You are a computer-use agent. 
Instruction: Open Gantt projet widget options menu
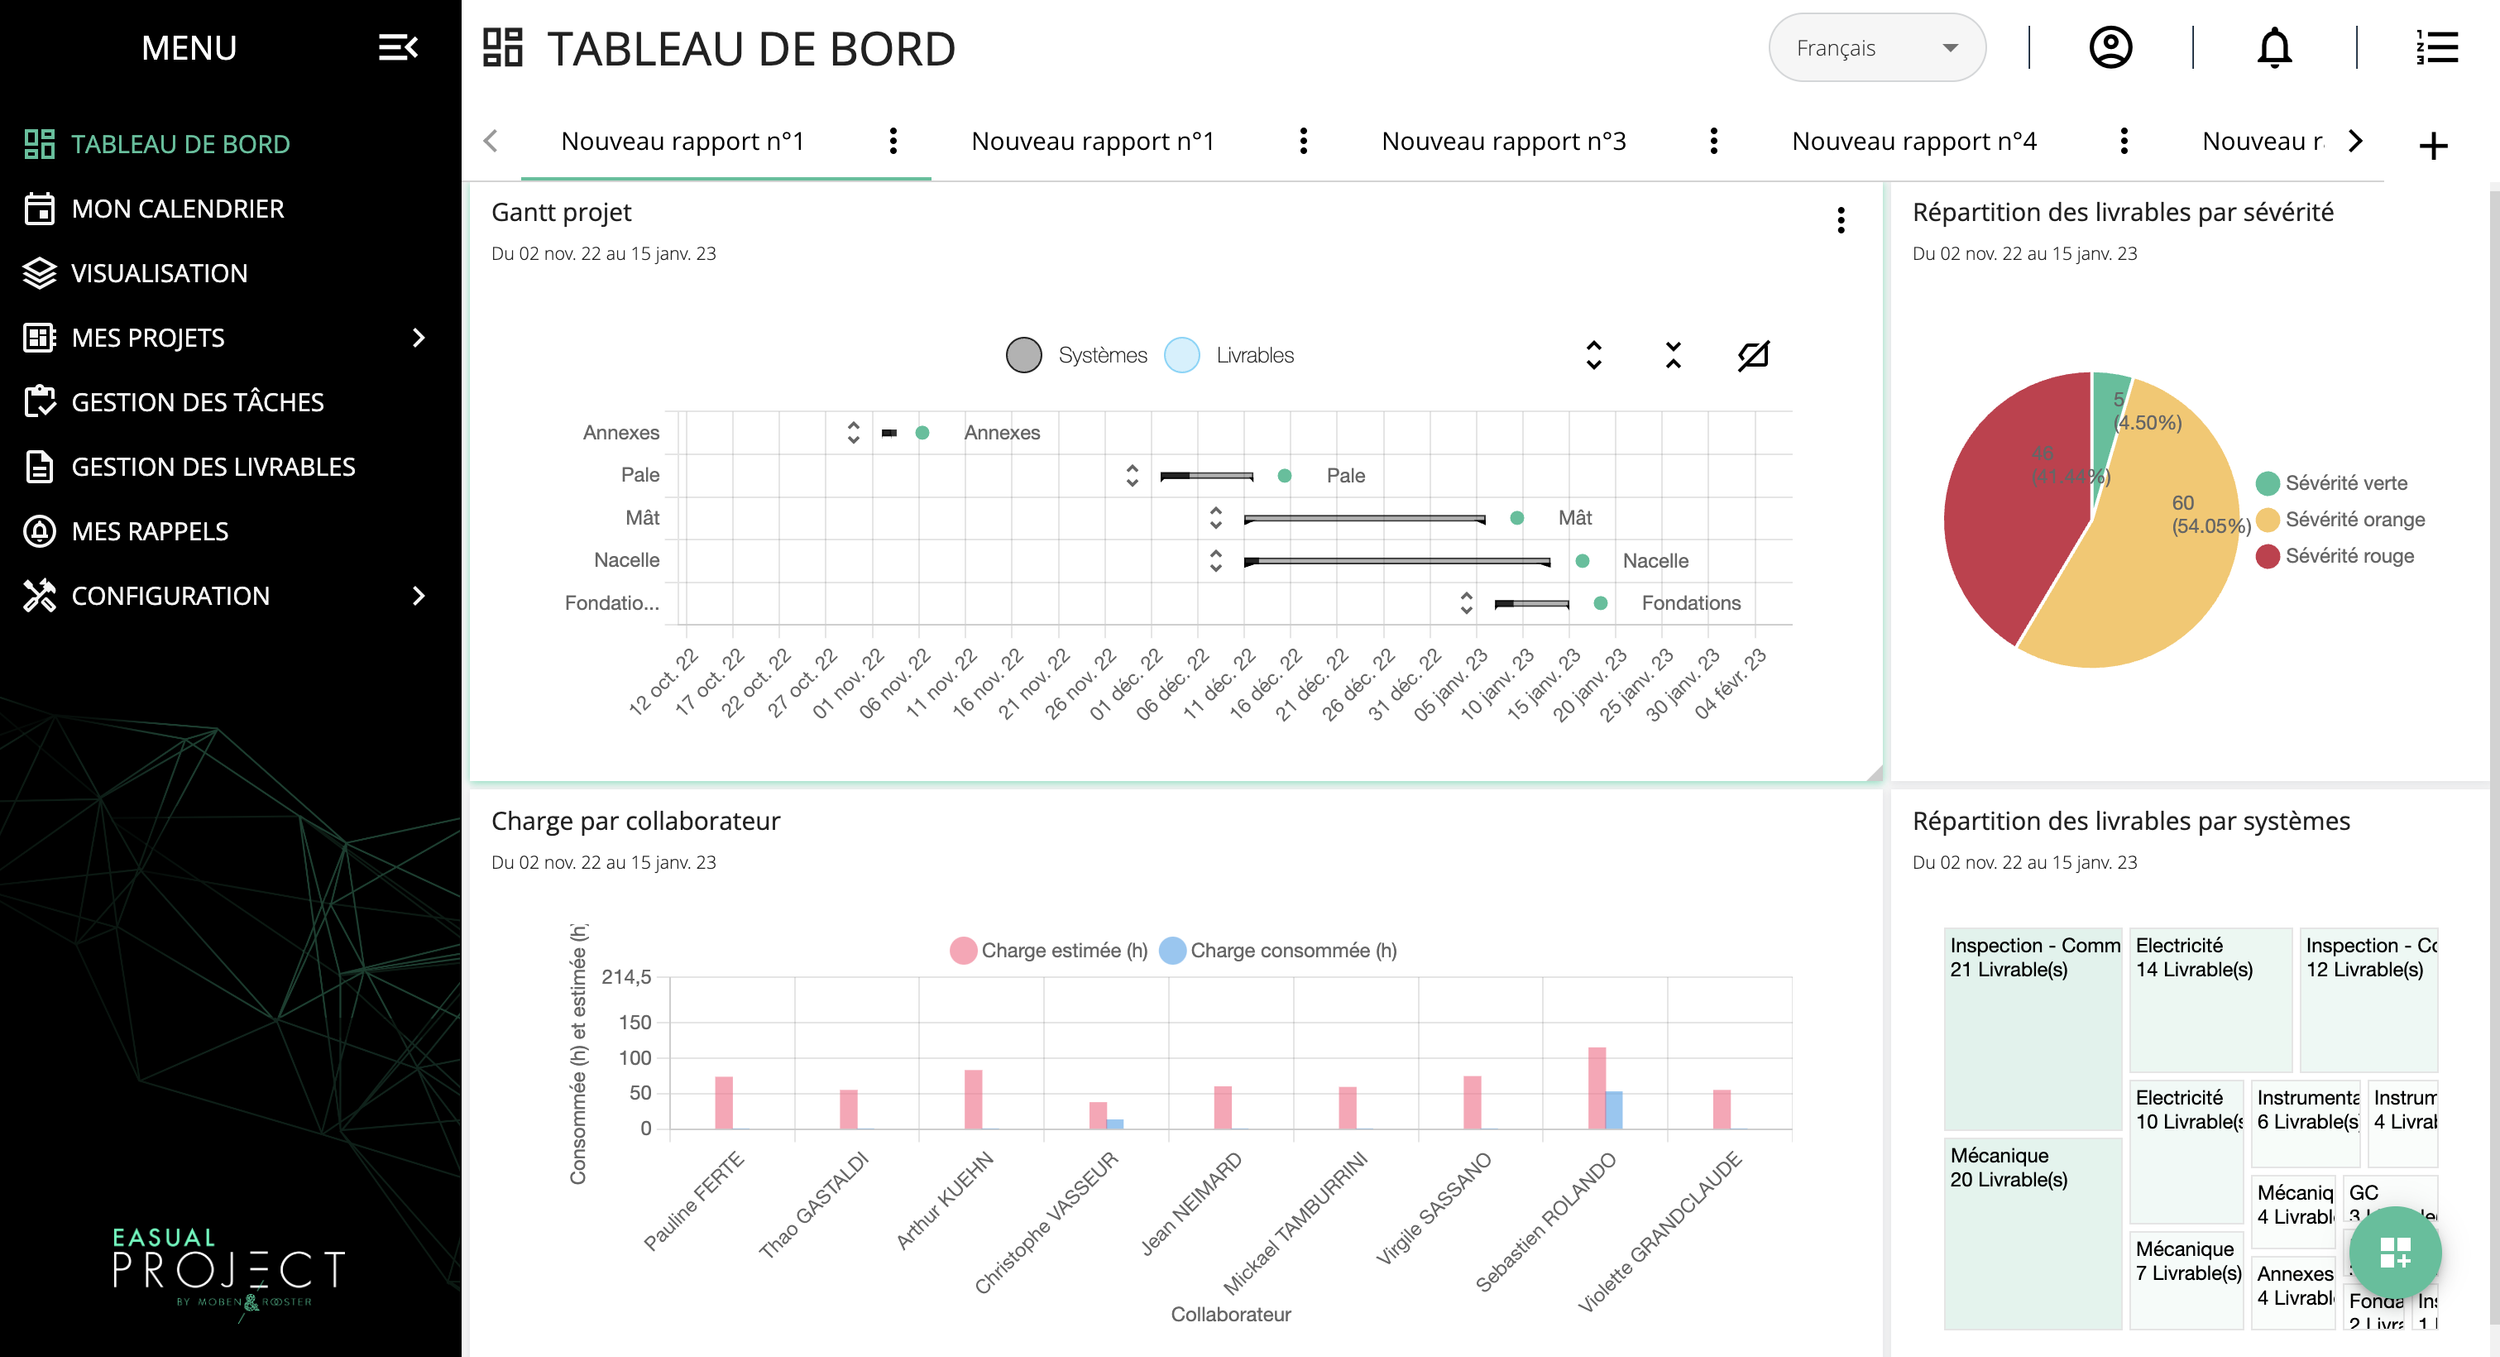[x=1840, y=220]
